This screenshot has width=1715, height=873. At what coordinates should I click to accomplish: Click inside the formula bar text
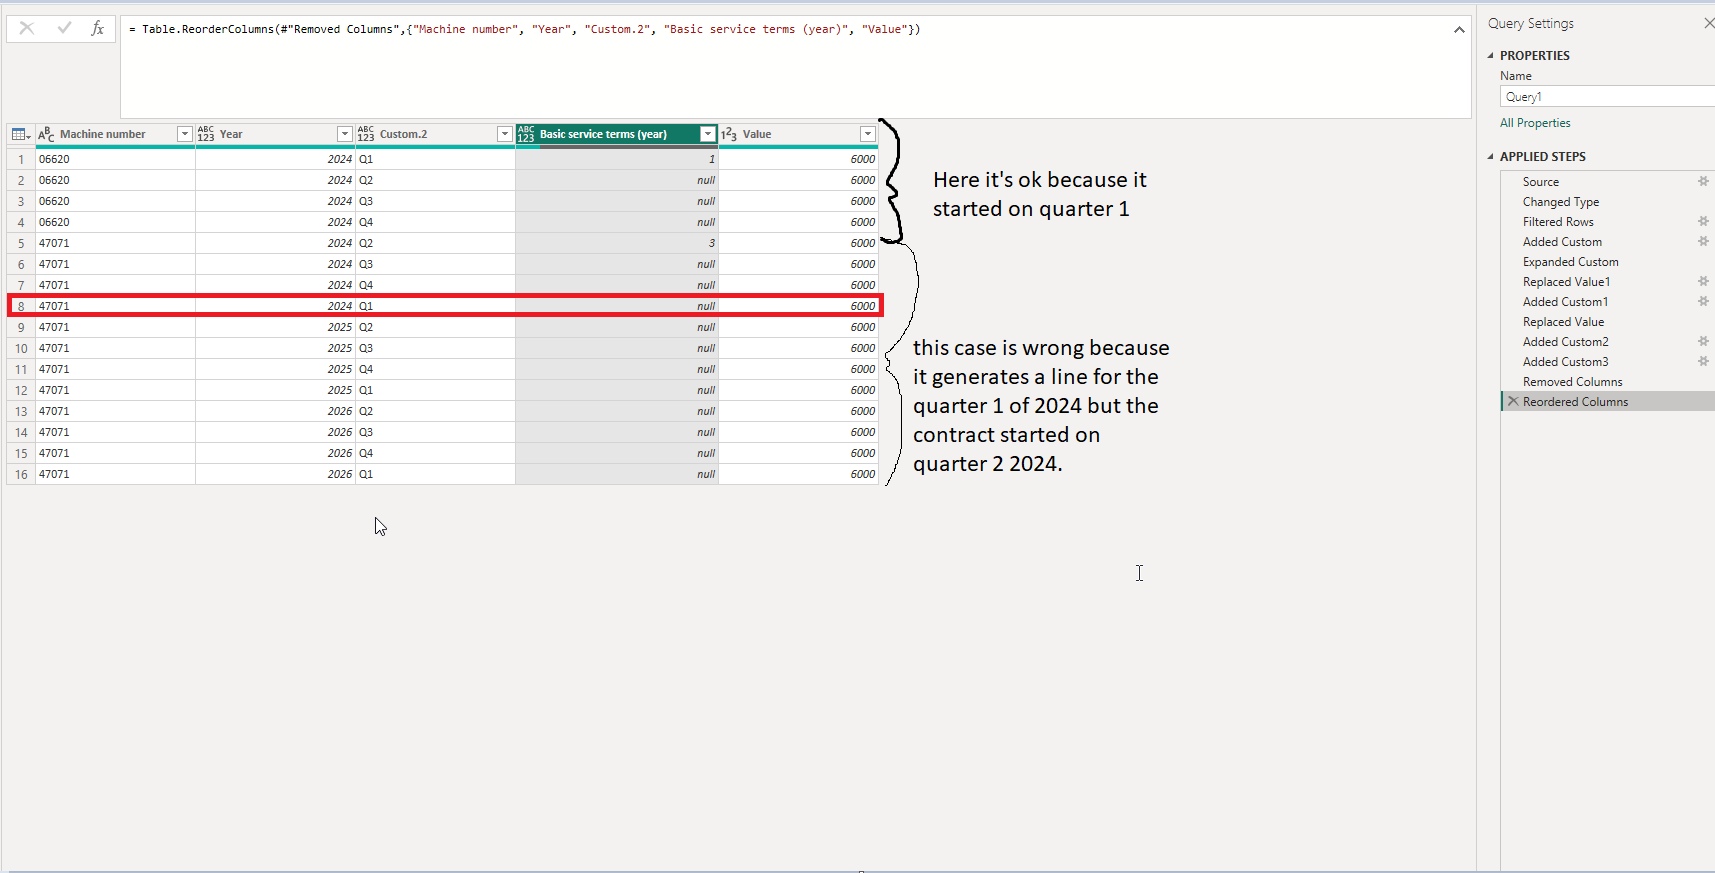point(524,30)
